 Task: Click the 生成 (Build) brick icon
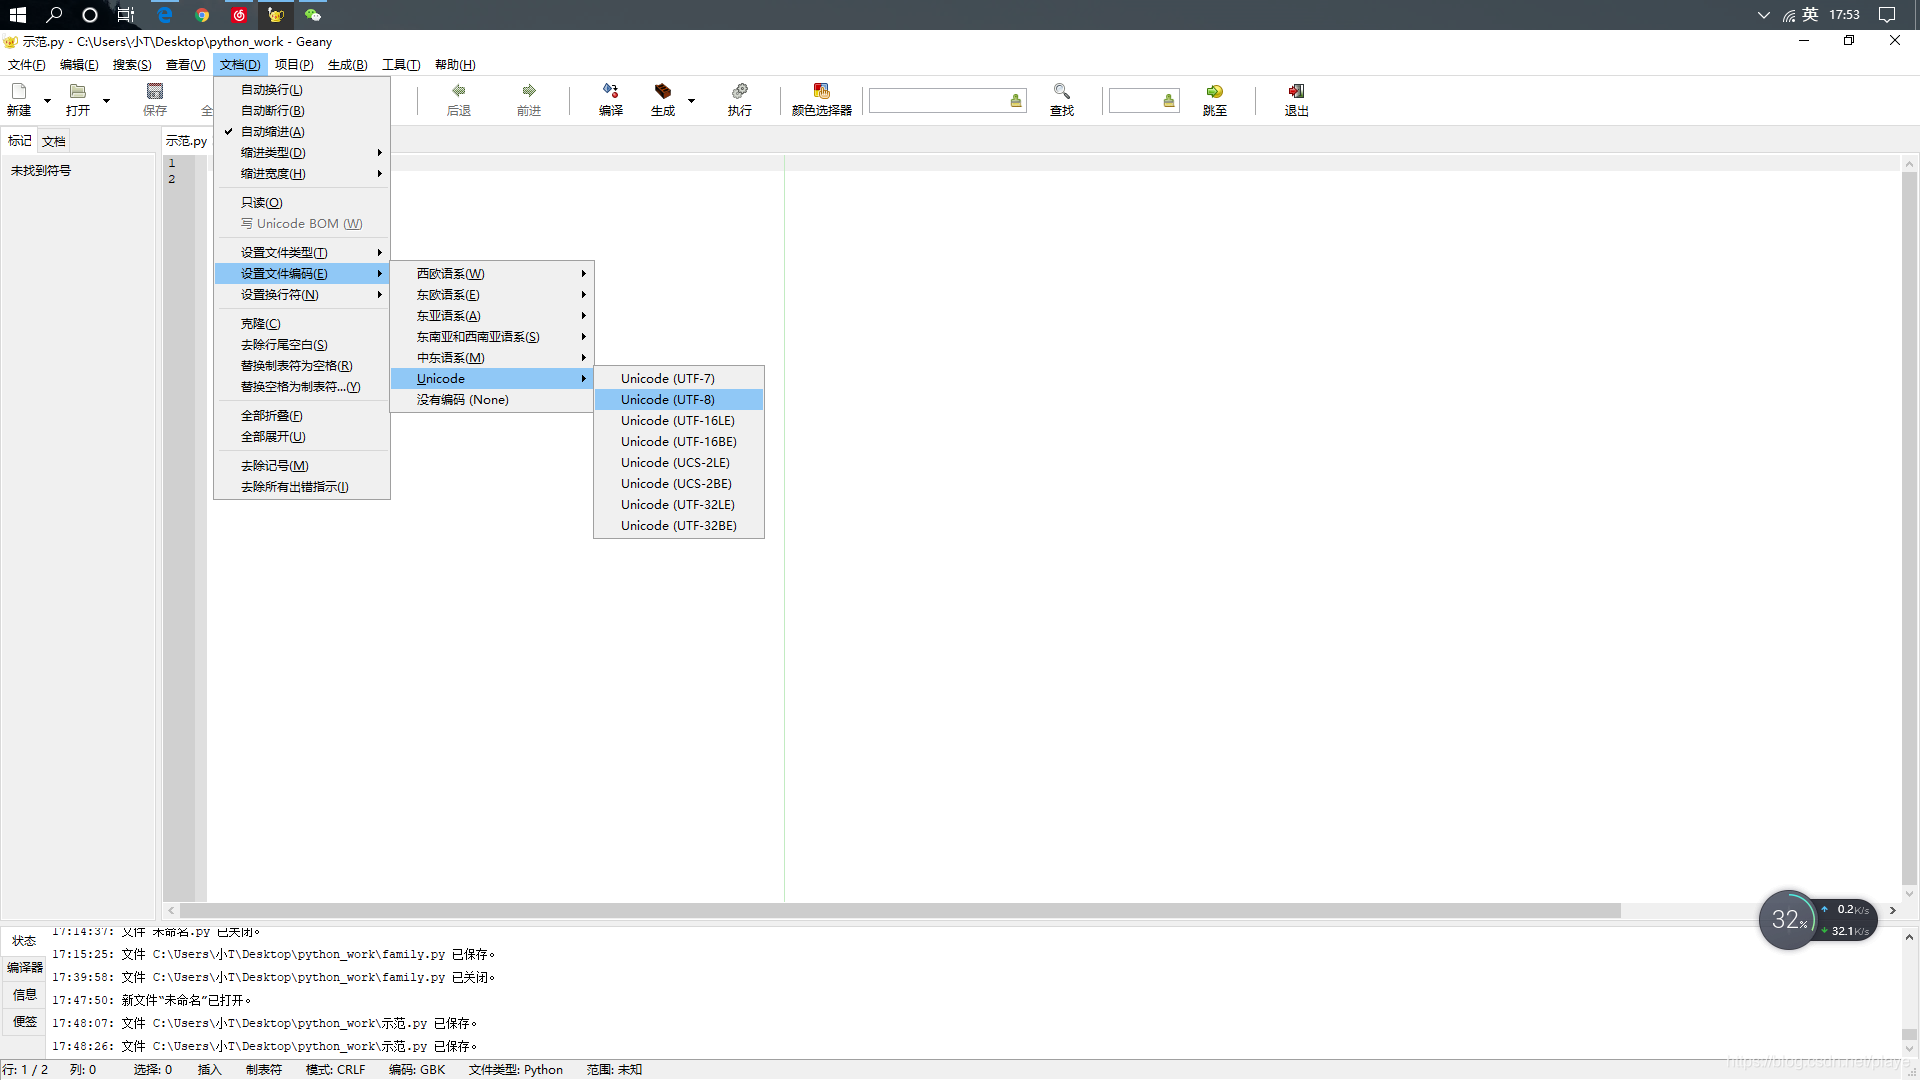[x=663, y=91]
